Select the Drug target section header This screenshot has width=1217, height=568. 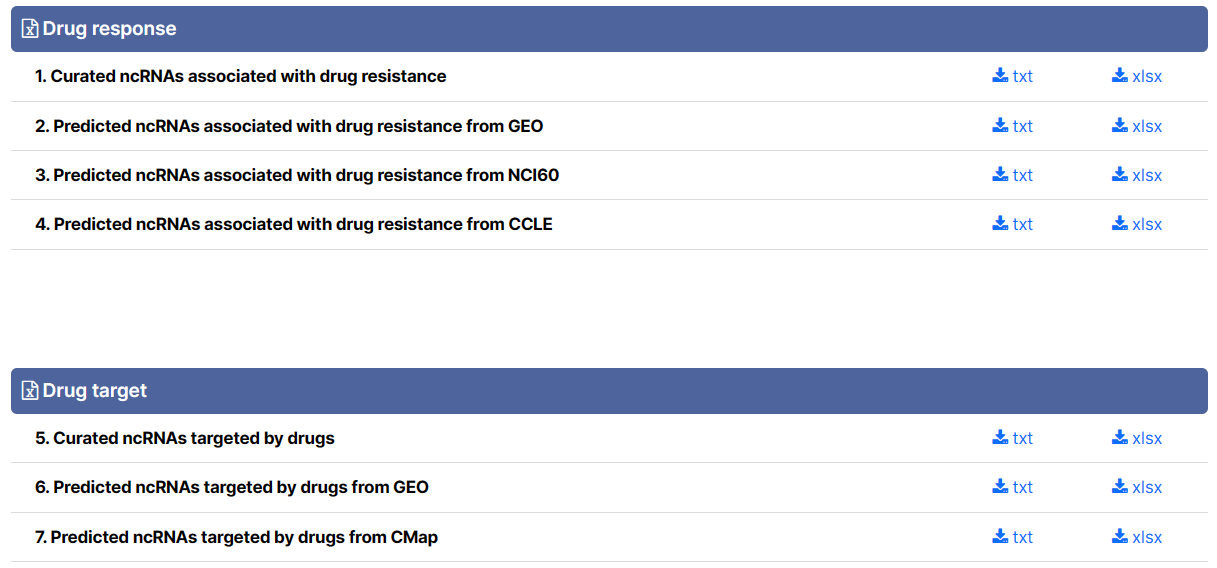[609, 391]
